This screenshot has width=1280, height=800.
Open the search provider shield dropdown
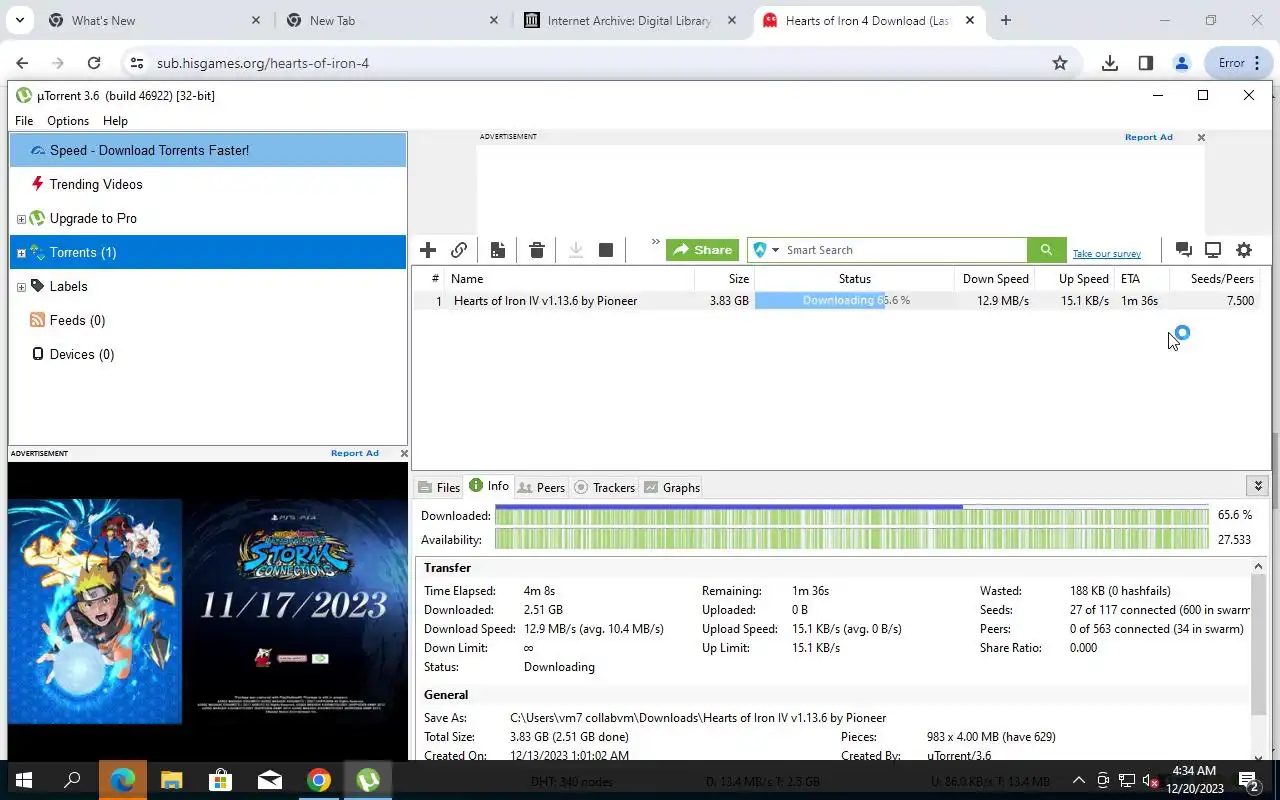coord(766,250)
